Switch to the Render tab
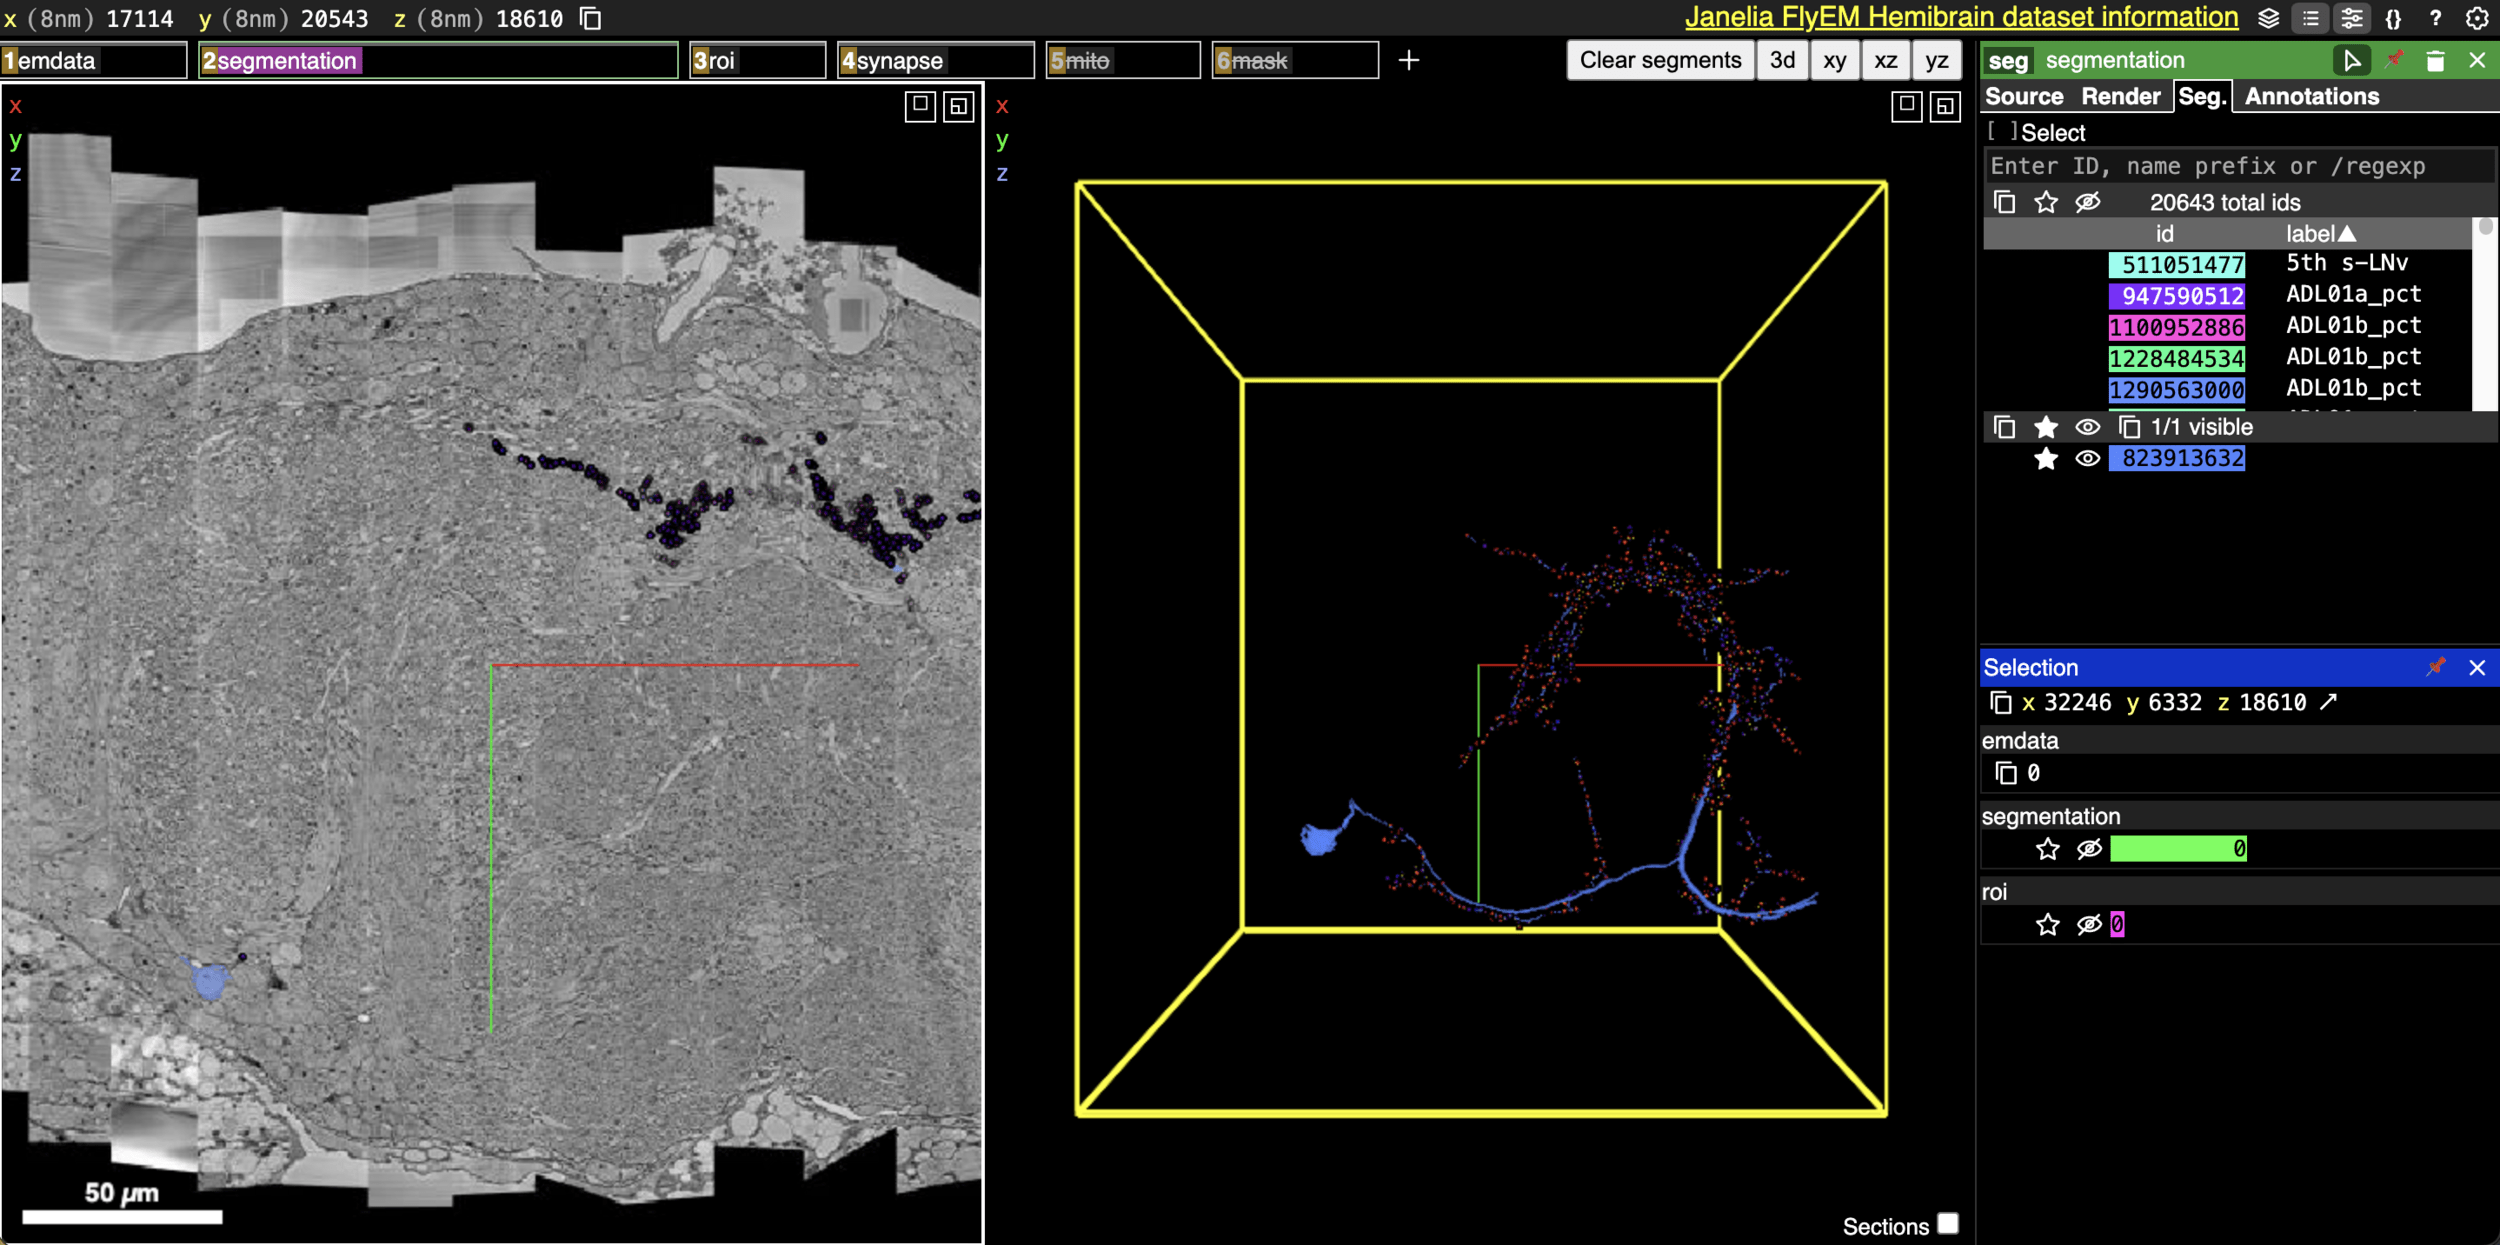 [2120, 97]
